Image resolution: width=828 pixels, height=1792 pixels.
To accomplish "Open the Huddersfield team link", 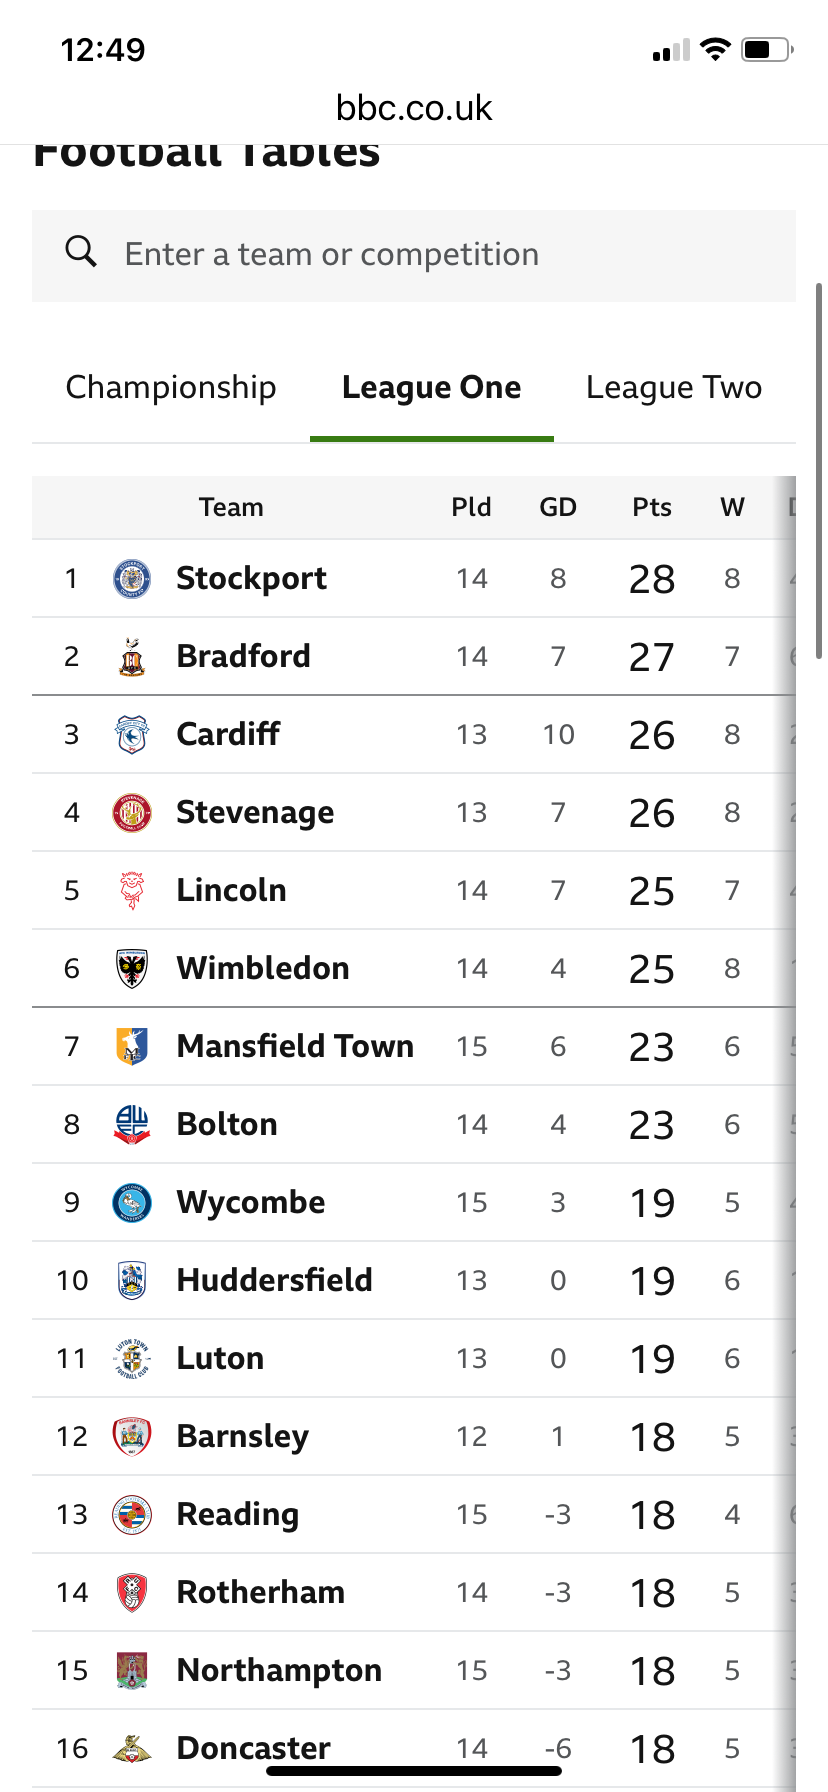I will (274, 1281).
